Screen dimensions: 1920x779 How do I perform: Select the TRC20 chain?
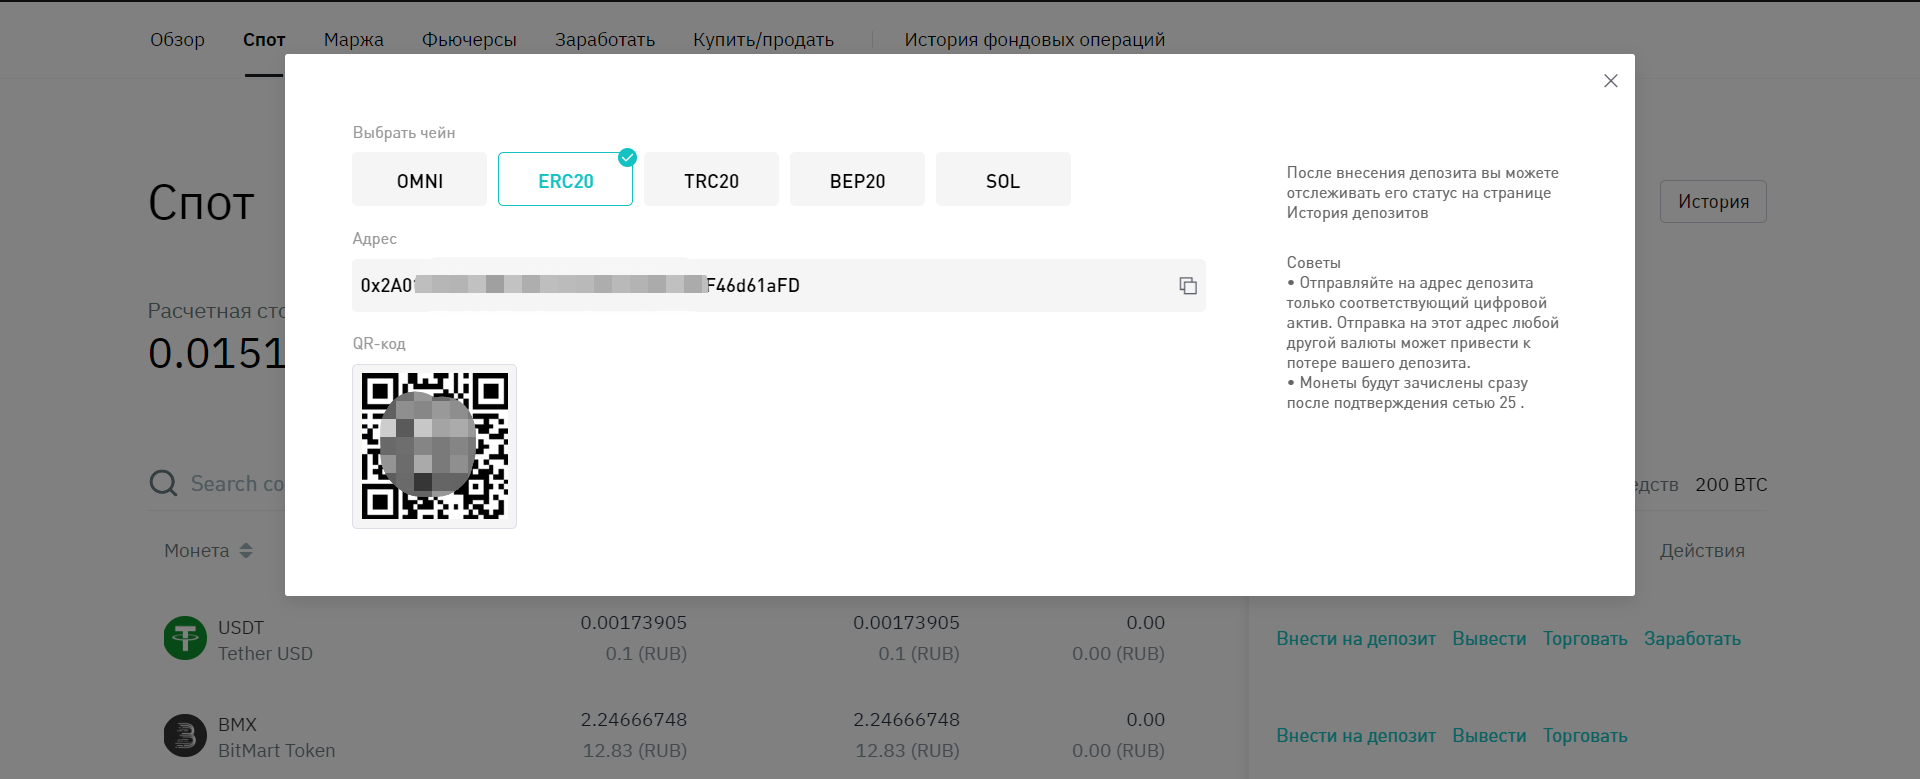(x=711, y=180)
